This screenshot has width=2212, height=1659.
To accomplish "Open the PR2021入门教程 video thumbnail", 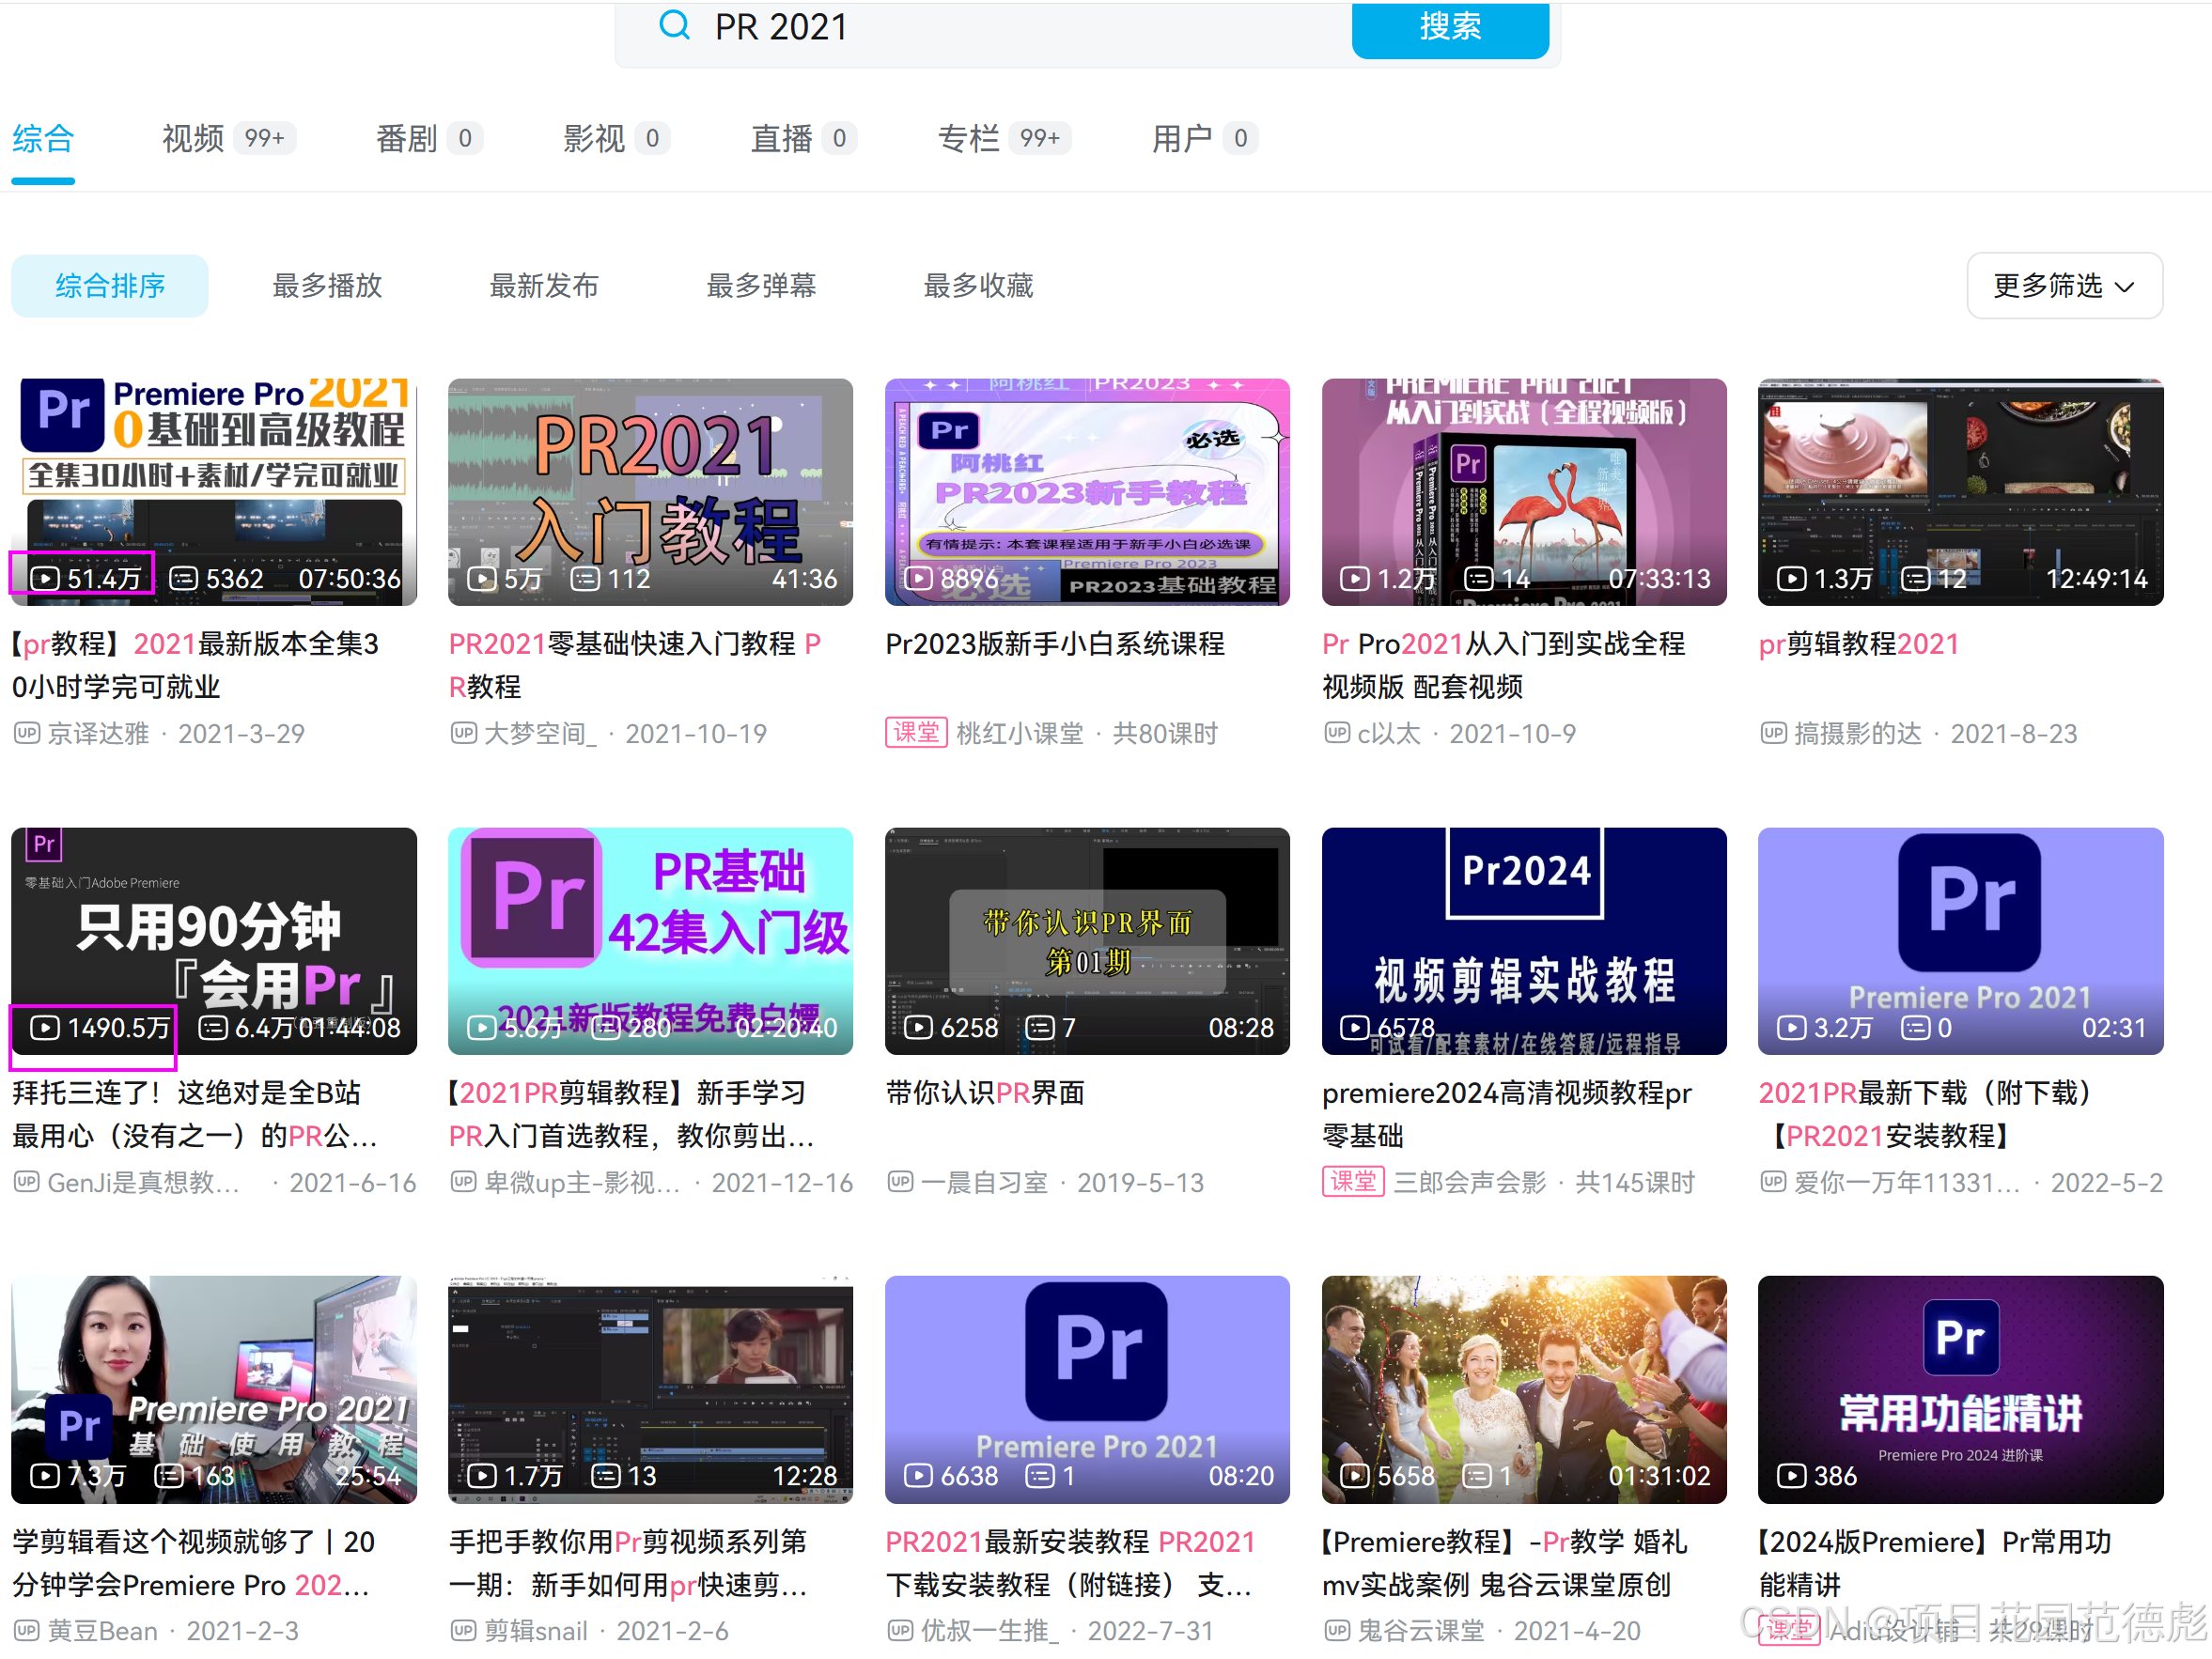I will coord(650,491).
